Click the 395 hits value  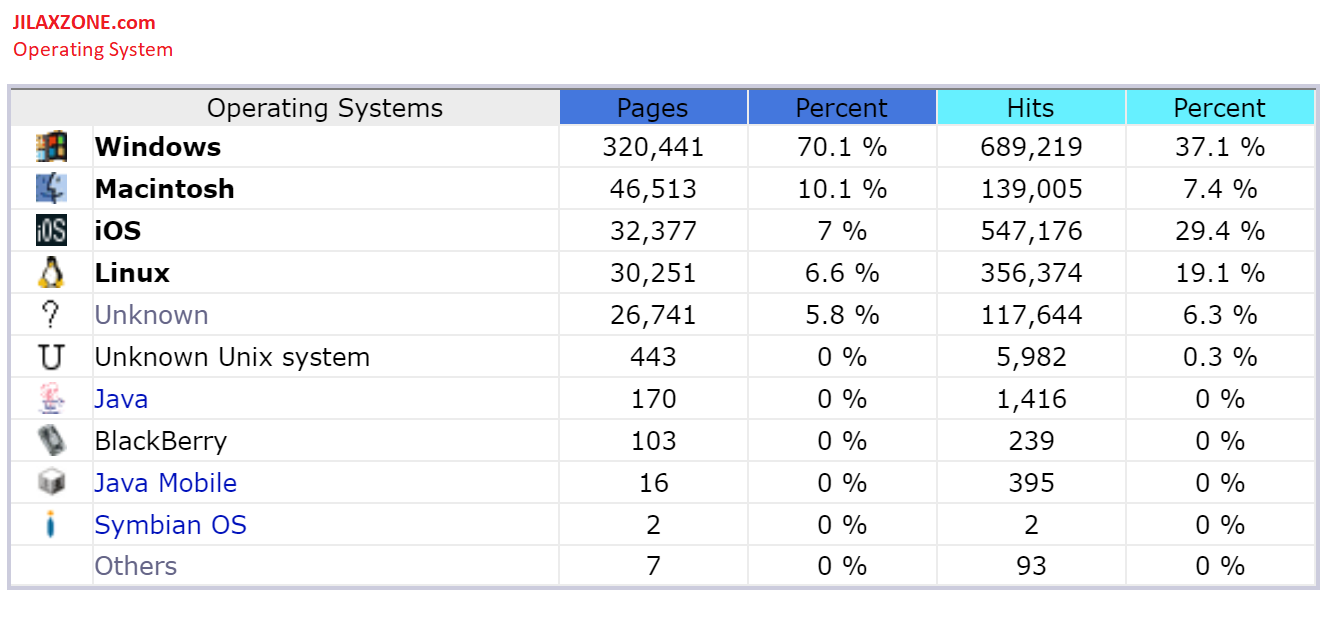[x=1031, y=483]
